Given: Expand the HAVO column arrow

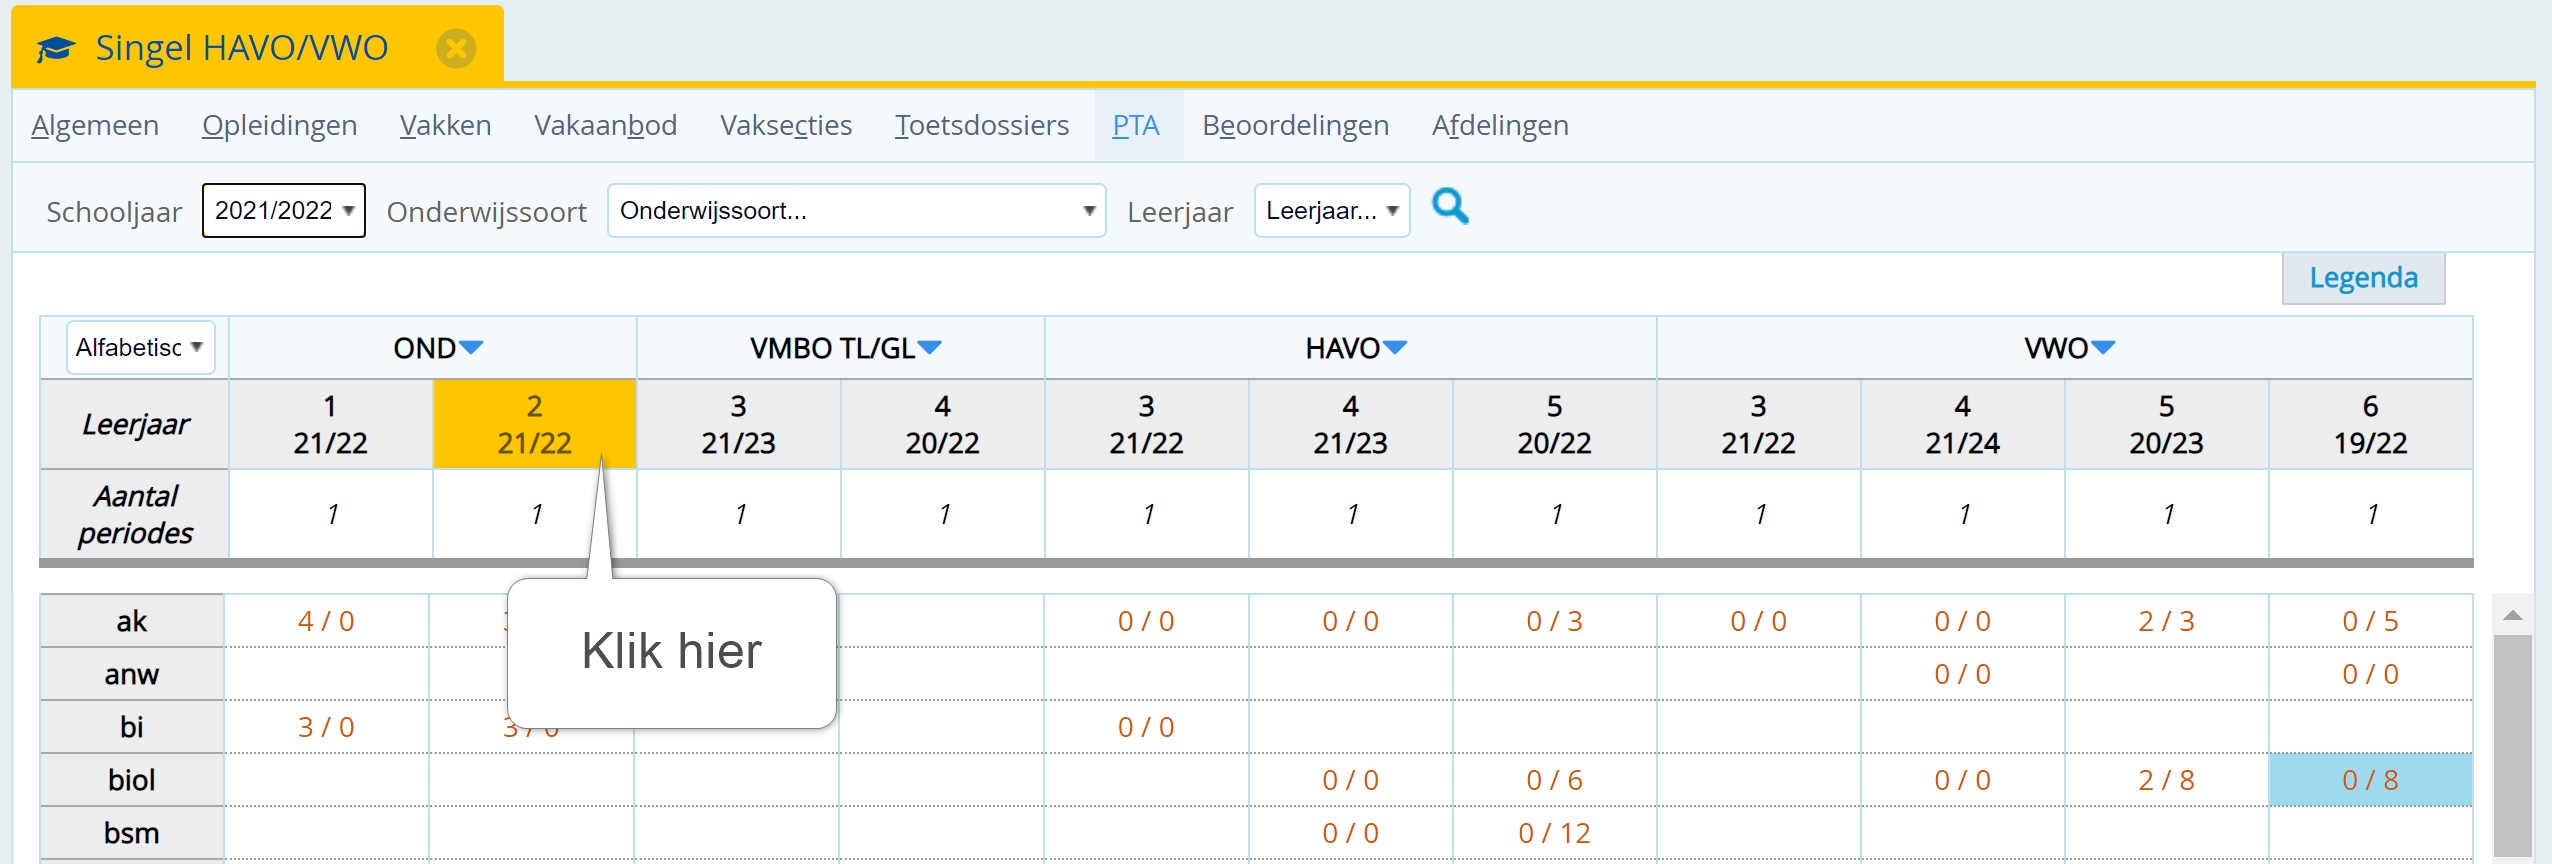Looking at the screenshot, I should pos(1394,347).
